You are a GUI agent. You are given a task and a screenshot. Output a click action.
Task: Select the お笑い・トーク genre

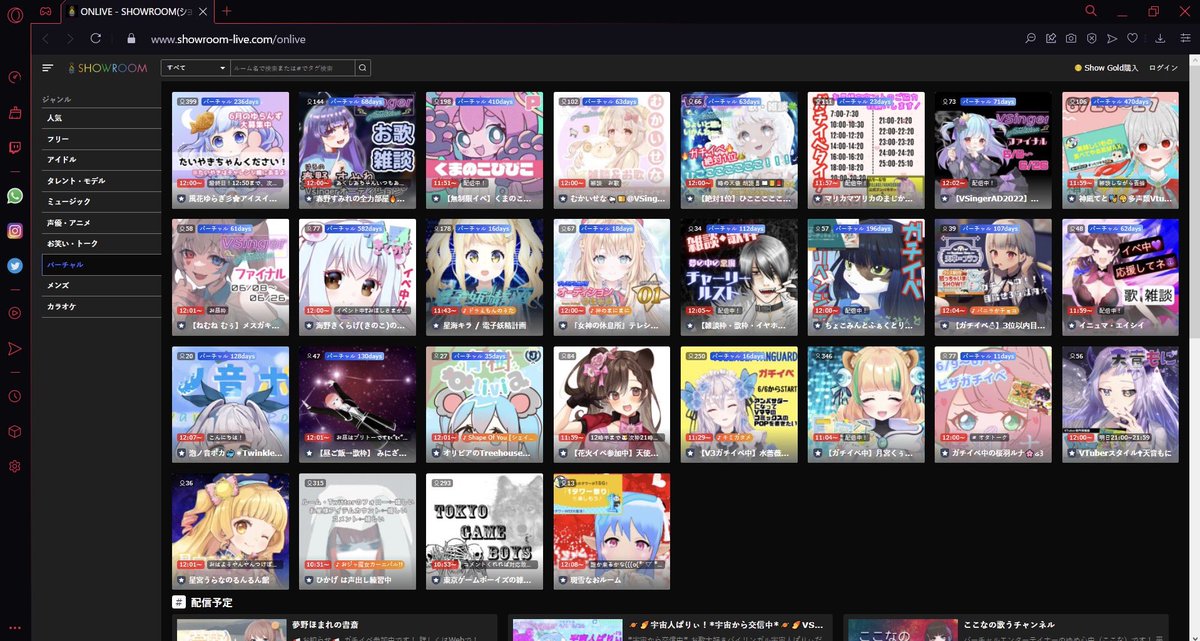coord(101,244)
